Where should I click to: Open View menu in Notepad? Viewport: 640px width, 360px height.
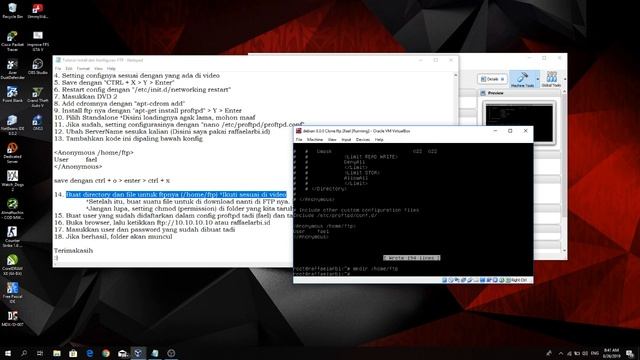[x=98, y=69]
